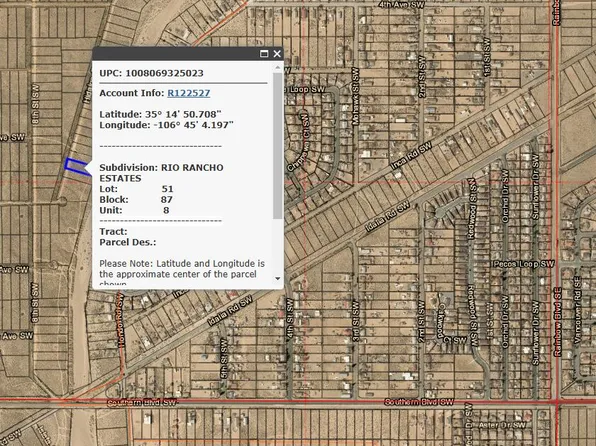Click the Parcel Des.: label
The image size is (596, 446).
128,242
